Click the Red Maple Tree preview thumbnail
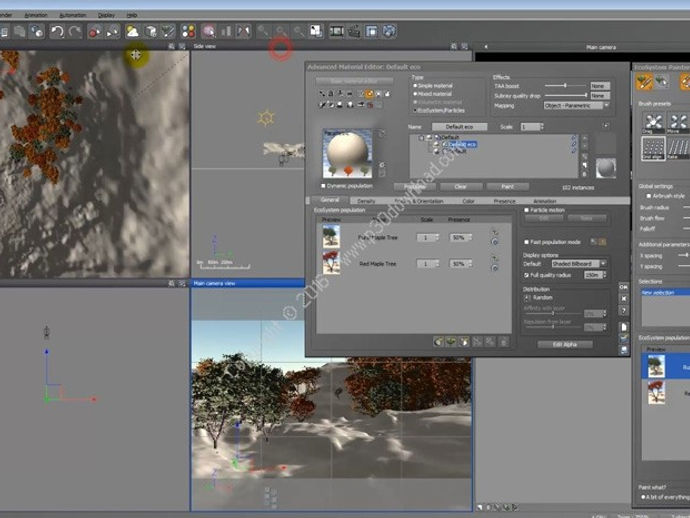The image size is (690, 518). tap(331, 262)
